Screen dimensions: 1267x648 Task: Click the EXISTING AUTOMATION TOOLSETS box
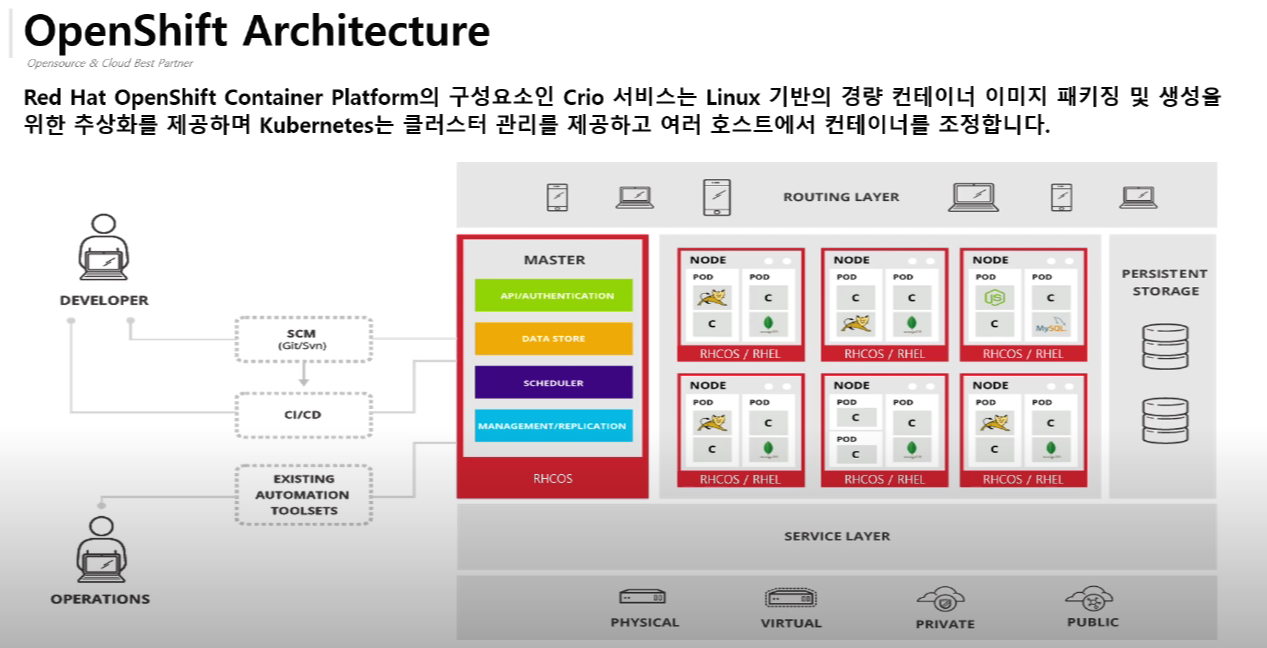tap(303, 494)
